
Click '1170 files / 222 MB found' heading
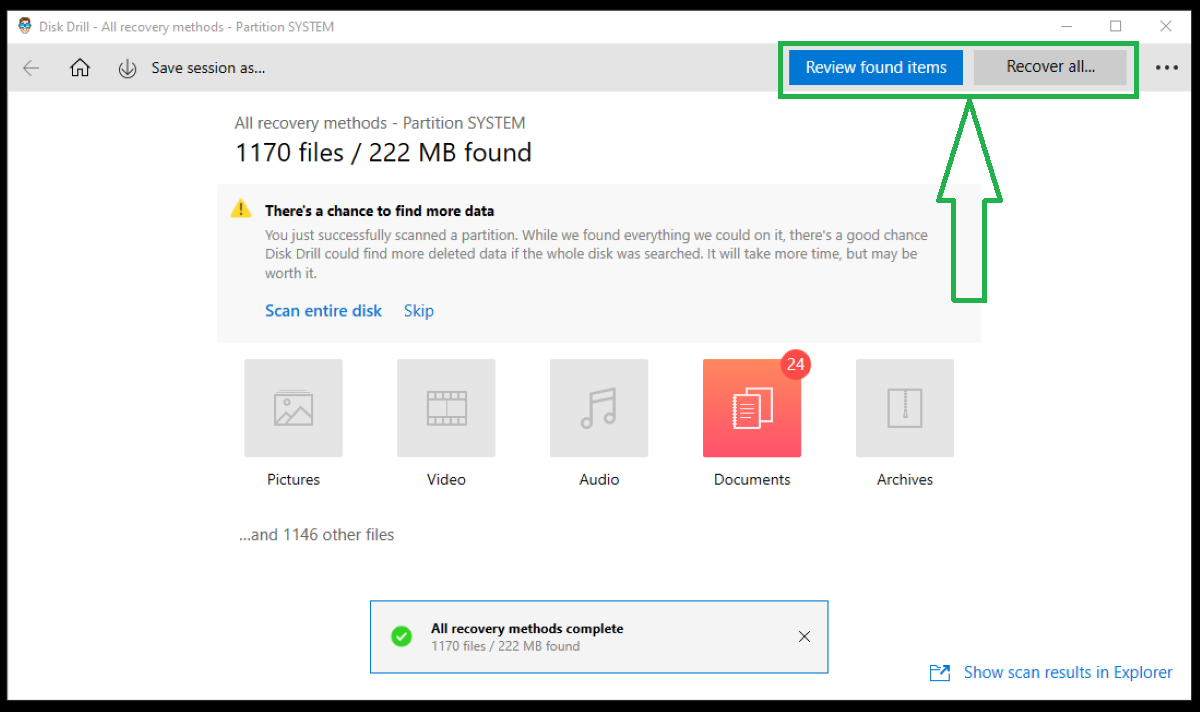[383, 153]
